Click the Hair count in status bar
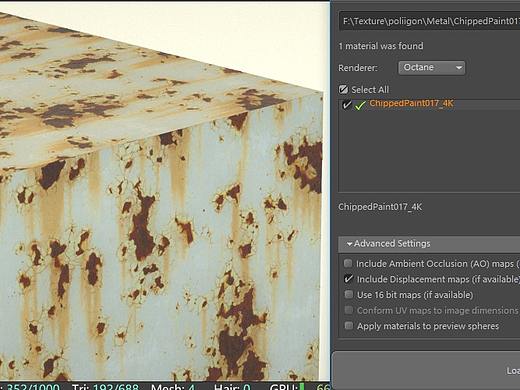 click(232, 387)
